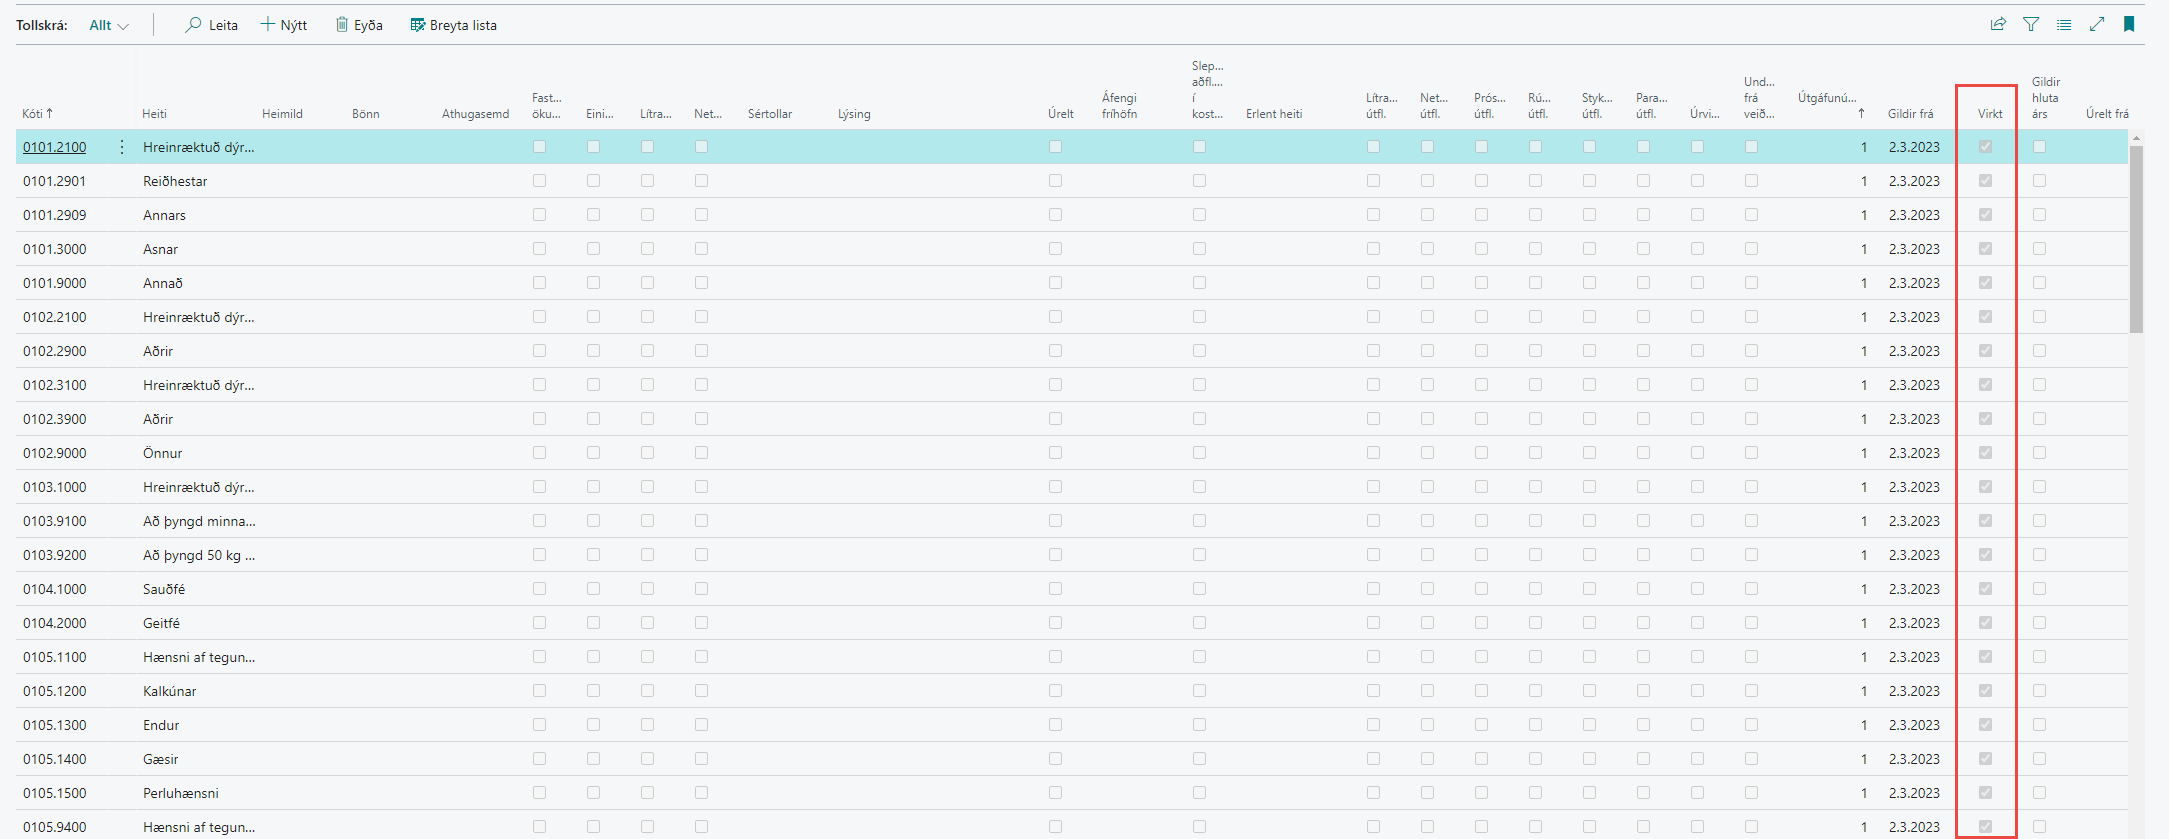Click the Gildir frá column header

[1910, 114]
